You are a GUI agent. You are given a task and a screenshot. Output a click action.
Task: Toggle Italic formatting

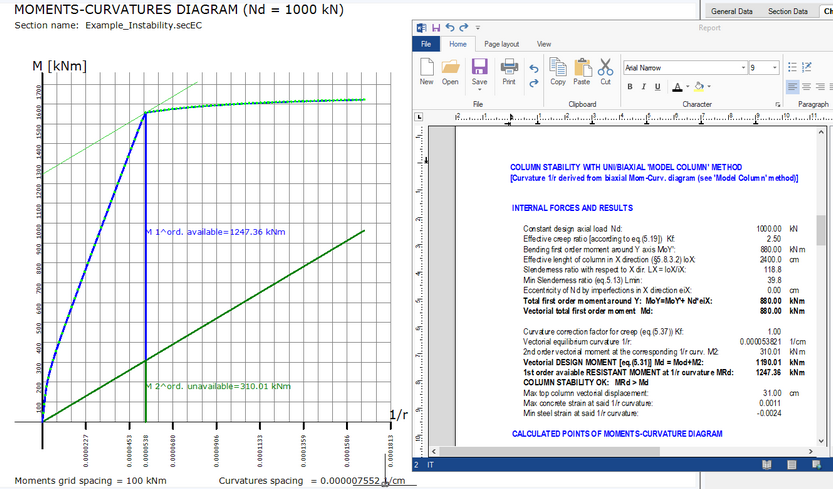pyautogui.click(x=643, y=87)
